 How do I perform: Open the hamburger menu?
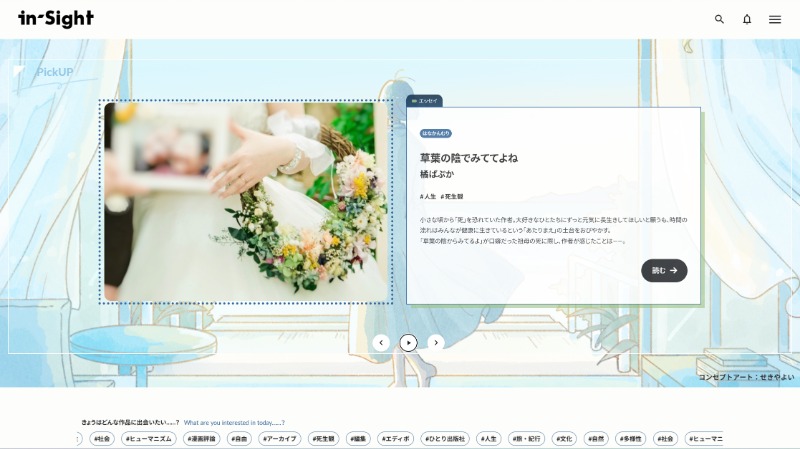click(x=775, y=19)
